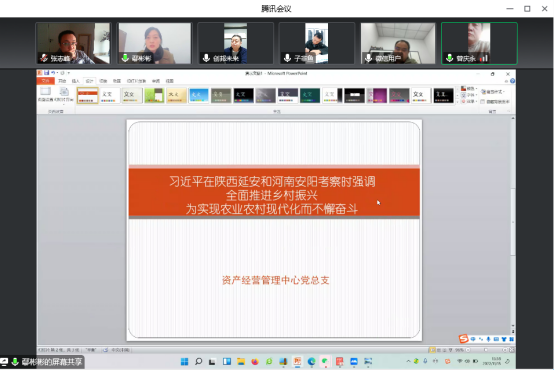Toggle Sogou Chinese/English input mode
This screenshot has width=554, height=370.
473,339
